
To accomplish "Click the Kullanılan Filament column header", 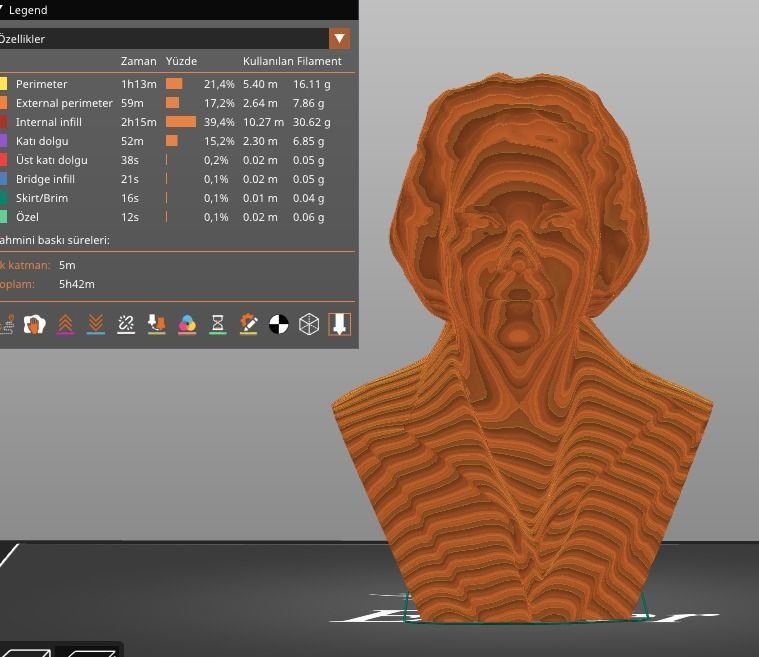I will 292,61.
